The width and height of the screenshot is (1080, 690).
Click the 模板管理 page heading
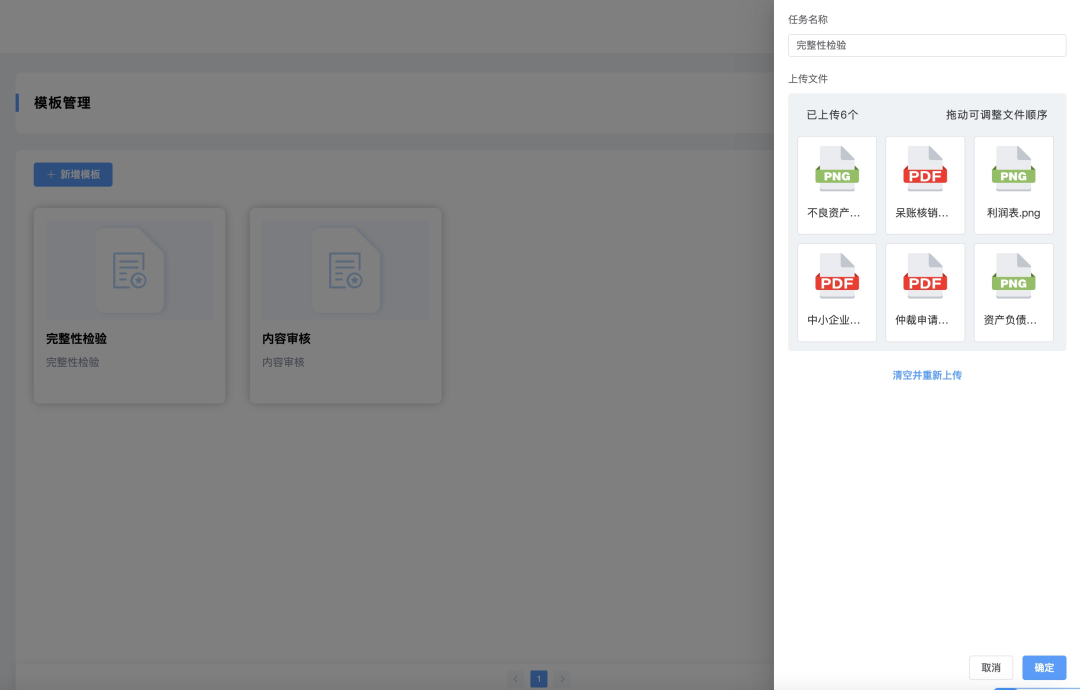[x=62, y=103]
